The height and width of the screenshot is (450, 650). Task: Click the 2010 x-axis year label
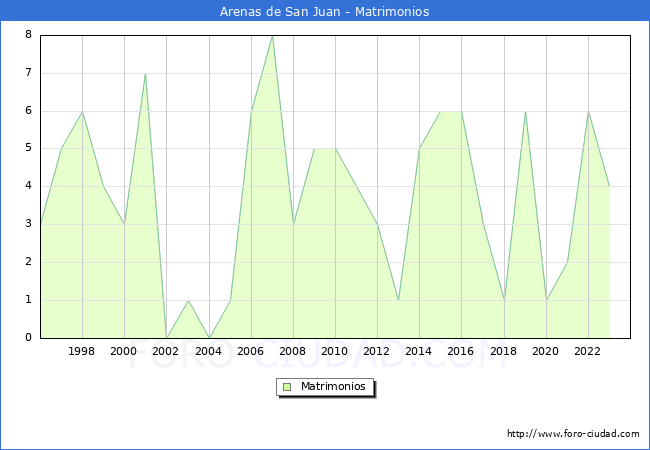pos(335,351)
